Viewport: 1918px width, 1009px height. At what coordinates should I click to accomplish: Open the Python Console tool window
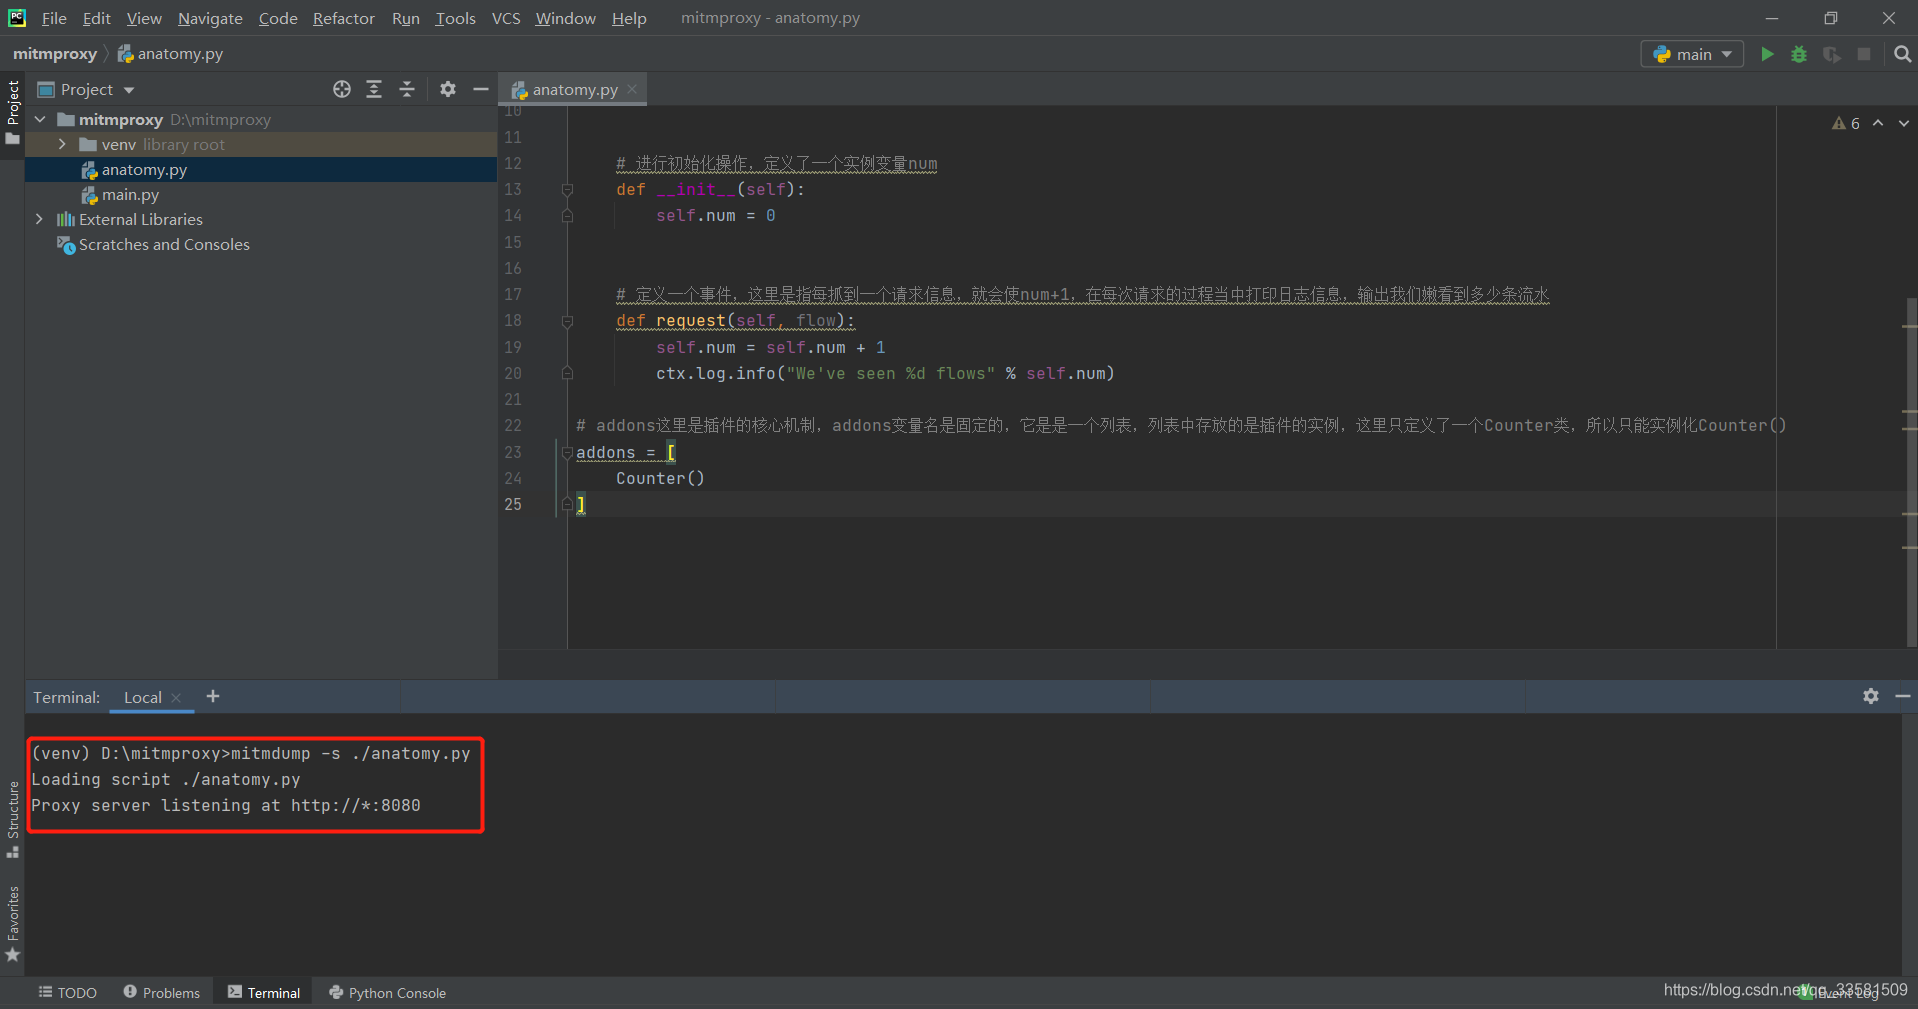click(x=388, y=992)
